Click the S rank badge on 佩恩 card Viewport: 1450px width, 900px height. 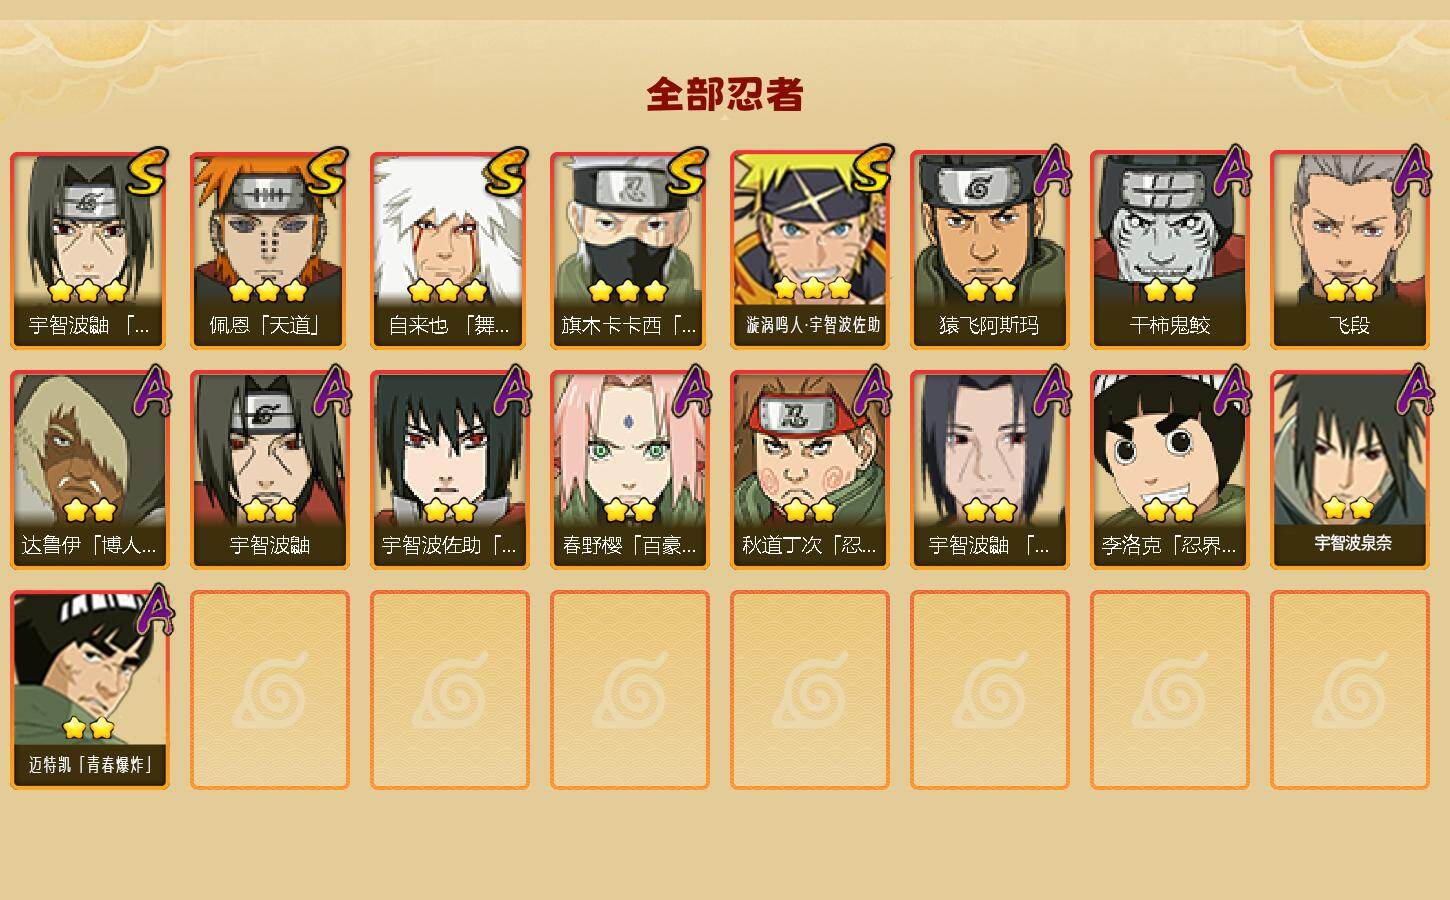pyautogui.click(x=327, y=173)
